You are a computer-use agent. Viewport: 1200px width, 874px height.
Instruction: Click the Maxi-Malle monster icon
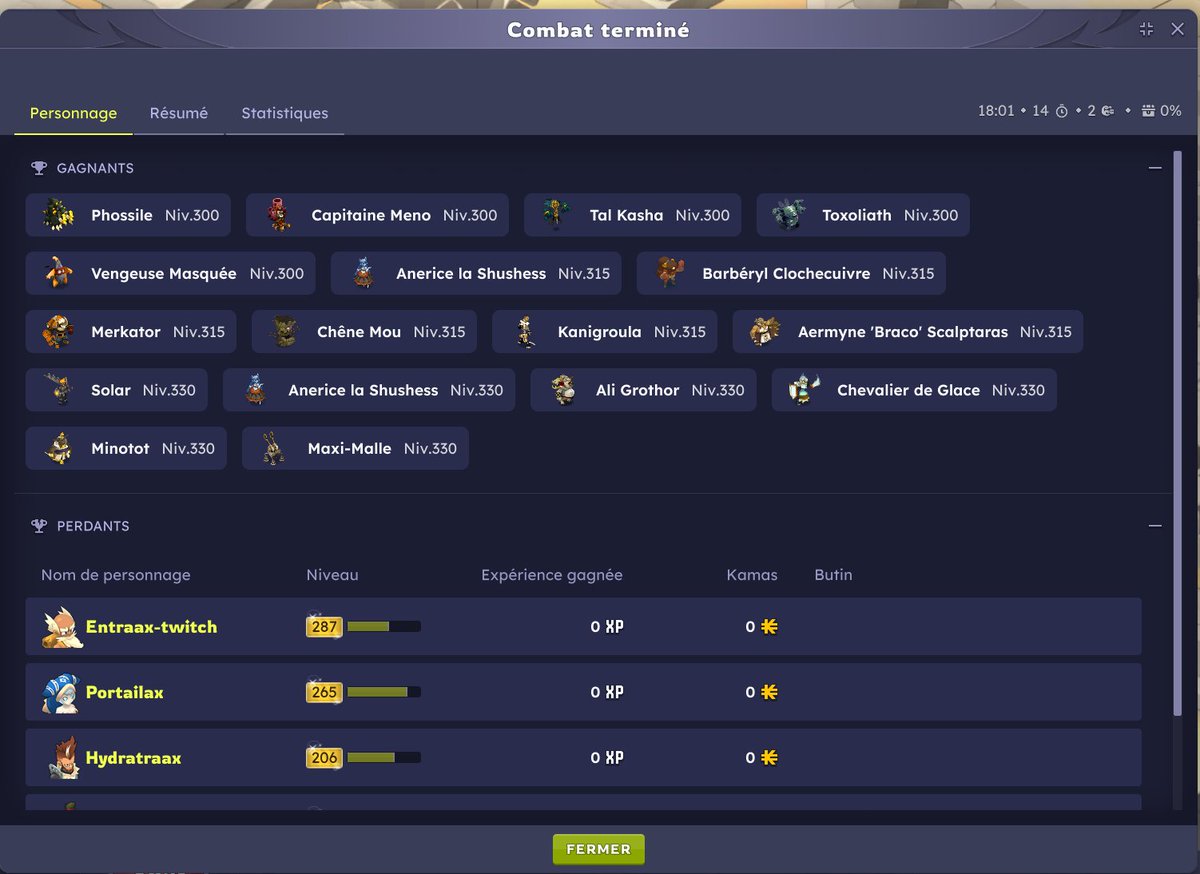tap(275, 448)
